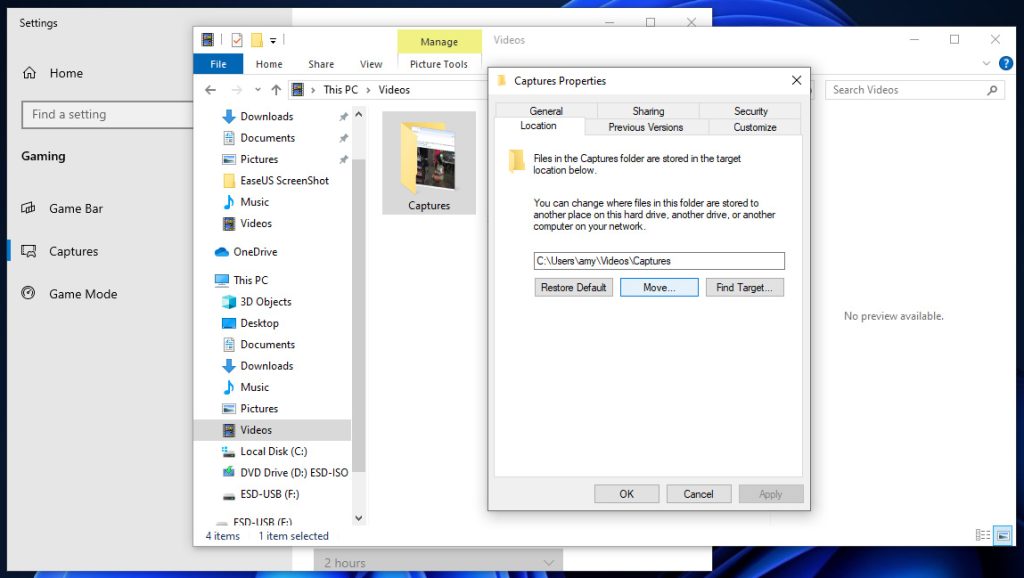
Task: Switch to large thumbnails view icon
Action: click(1003, 536)
